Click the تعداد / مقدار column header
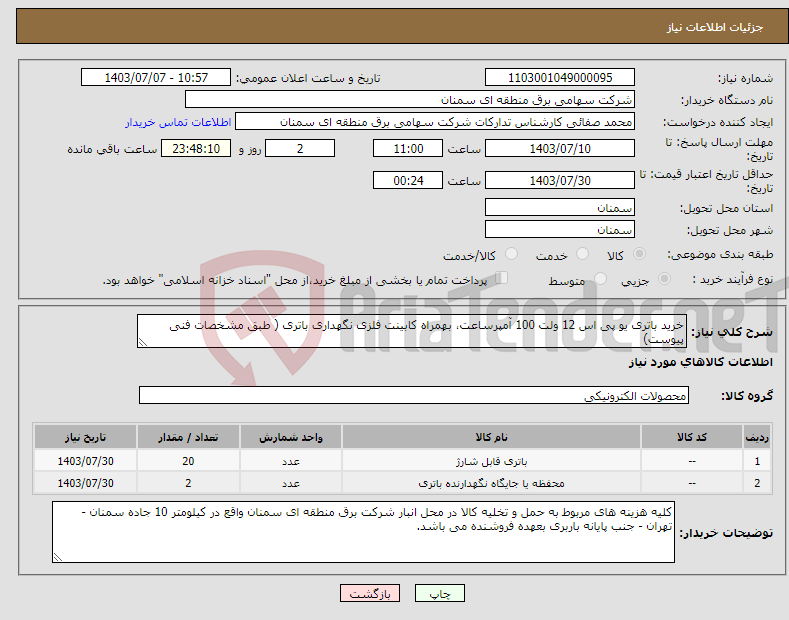The image size is (789, 620). [x=188, y=437]
